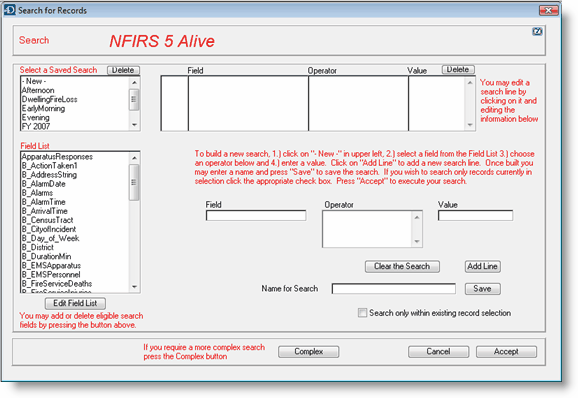This screenshot has width=578, height=398.
Task: Select B_EMSPersonnel in the Field List
Action: pyautogui.click(x=76, y=275)
